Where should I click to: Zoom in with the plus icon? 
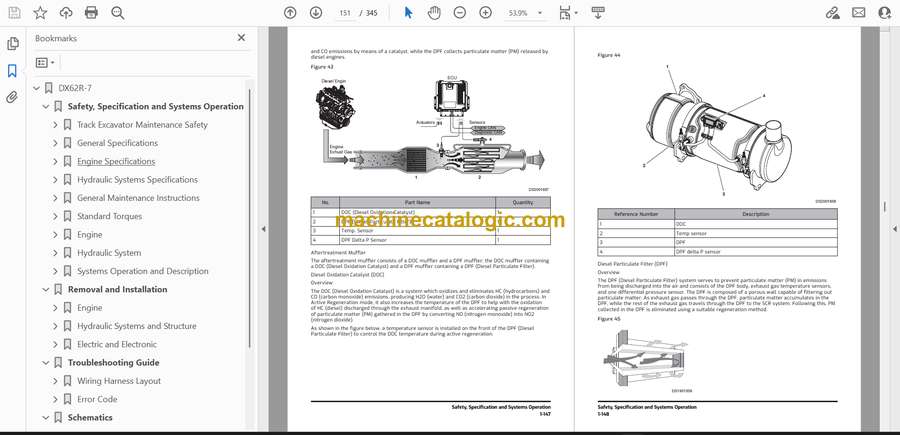(x=486, y=13)
